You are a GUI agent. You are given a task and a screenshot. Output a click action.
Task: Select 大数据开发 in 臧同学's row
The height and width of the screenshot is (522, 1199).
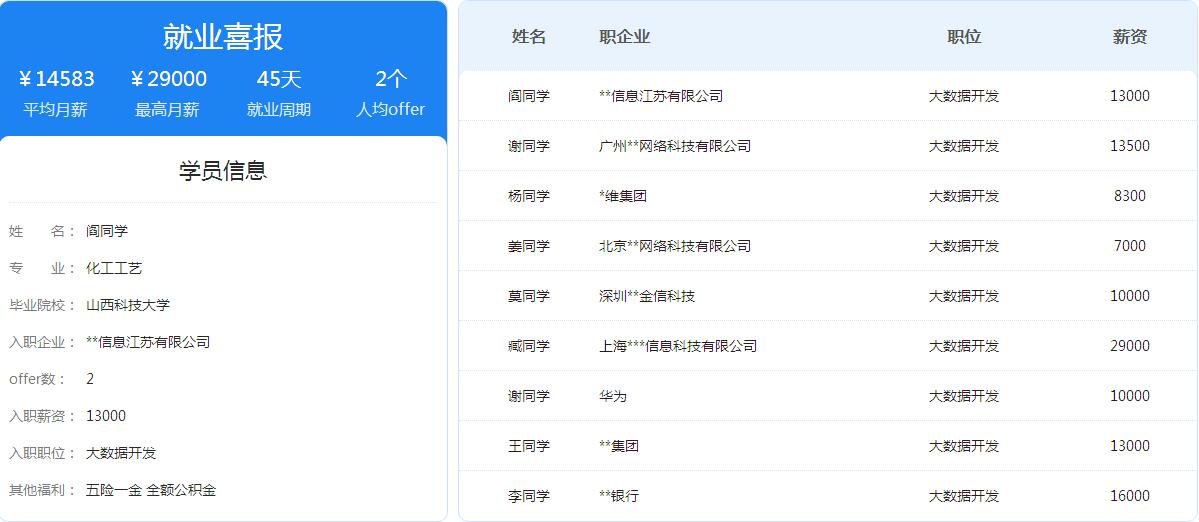click(963, 346)
